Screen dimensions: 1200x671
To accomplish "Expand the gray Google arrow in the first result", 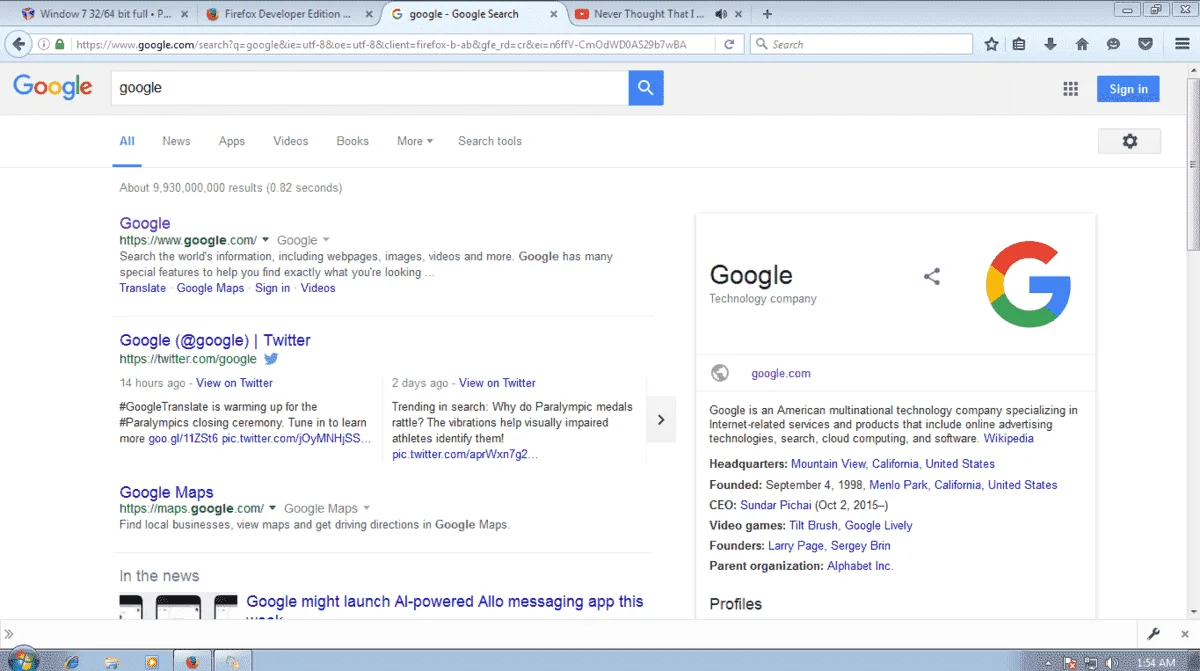I will [x=326, y=240].
